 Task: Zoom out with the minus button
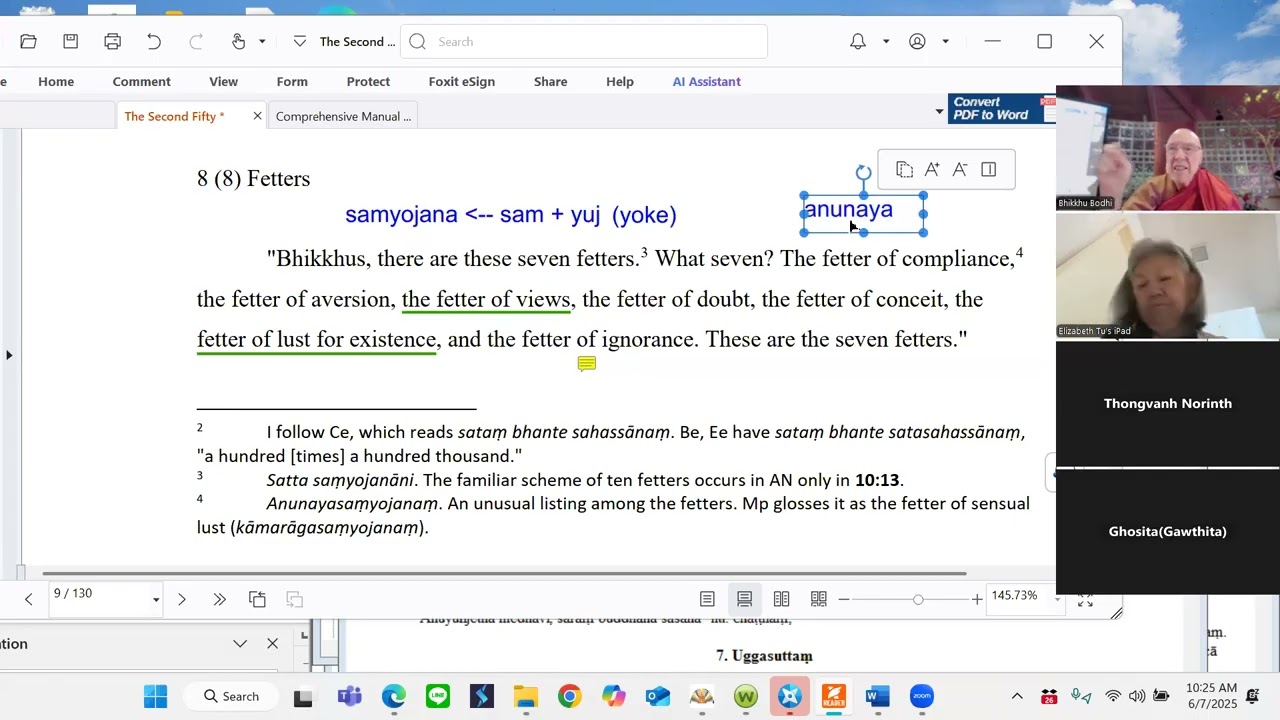point(844,599)
